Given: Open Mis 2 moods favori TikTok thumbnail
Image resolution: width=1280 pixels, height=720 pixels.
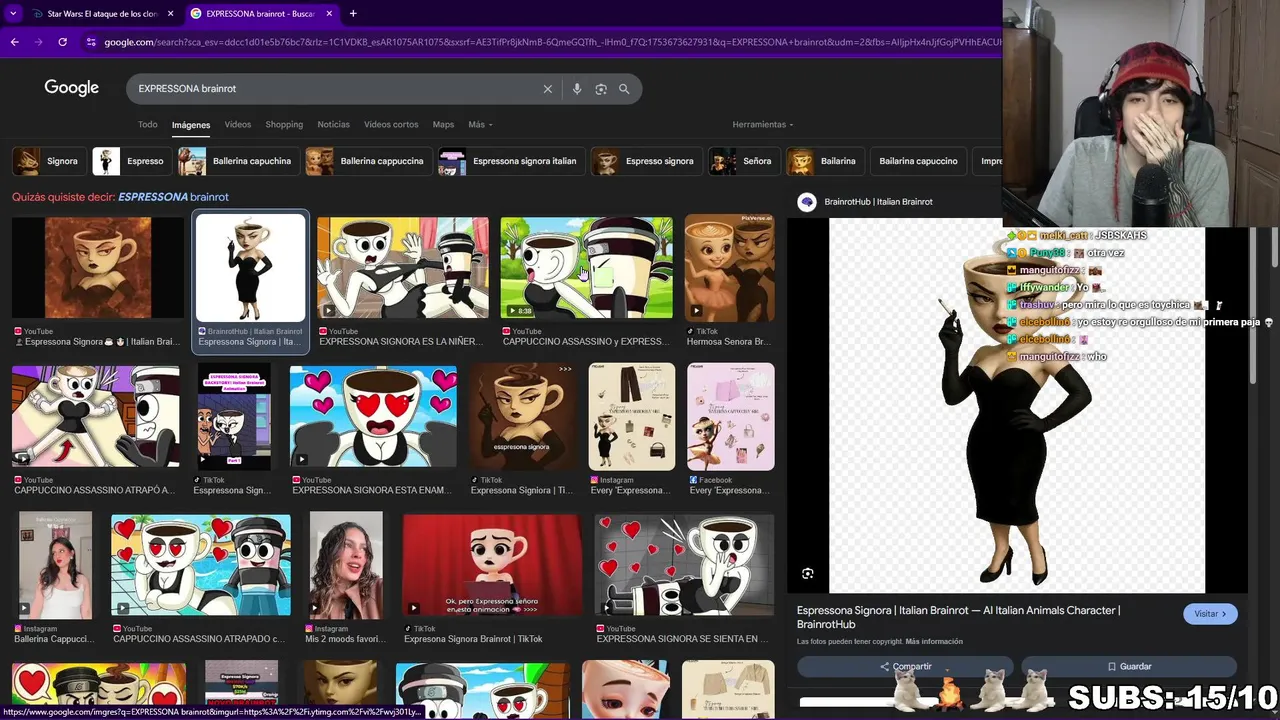Looking at the screenshot, I should click(346, 565).
